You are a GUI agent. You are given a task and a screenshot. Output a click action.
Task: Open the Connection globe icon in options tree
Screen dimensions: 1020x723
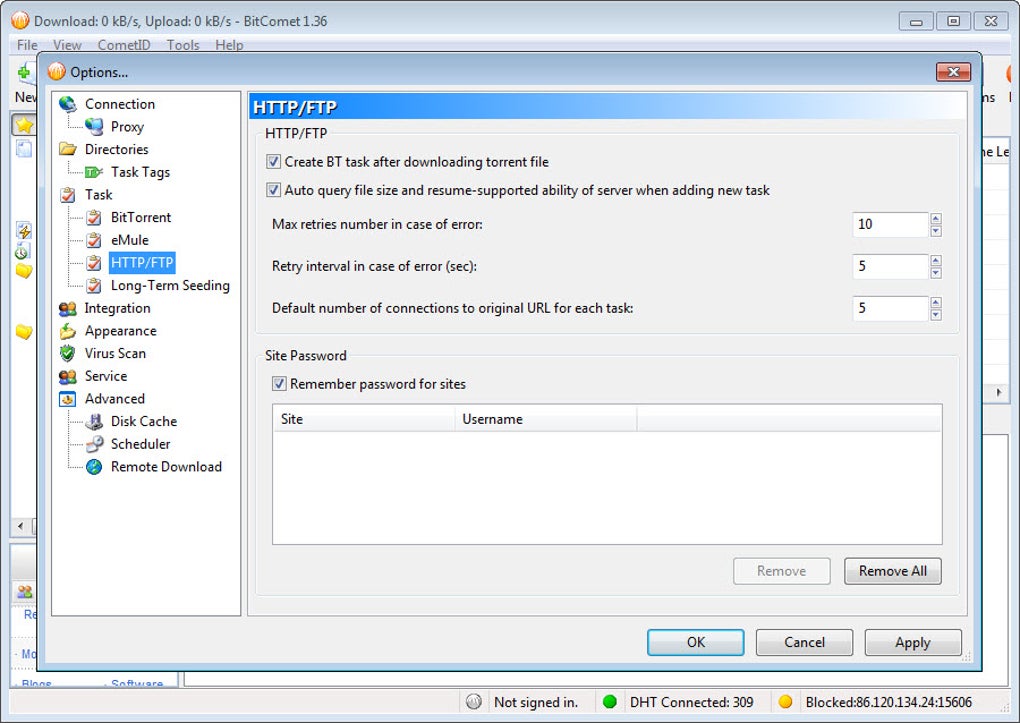point(68,104)
